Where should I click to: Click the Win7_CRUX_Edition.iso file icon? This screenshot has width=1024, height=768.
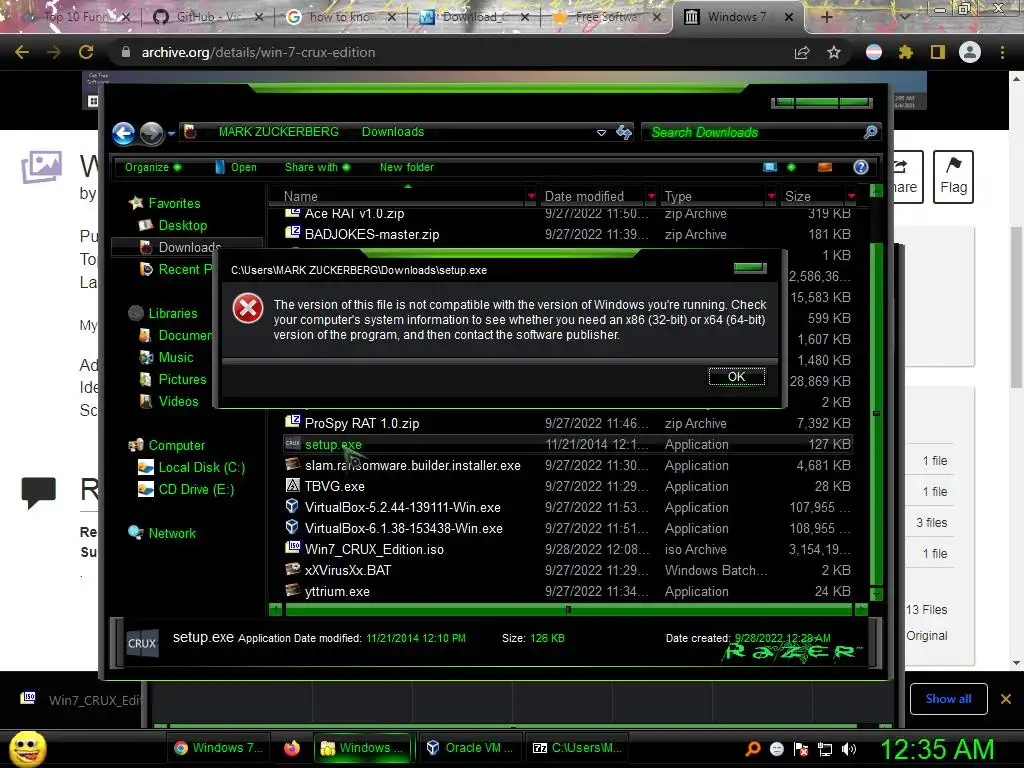click(x=293, y=549)
